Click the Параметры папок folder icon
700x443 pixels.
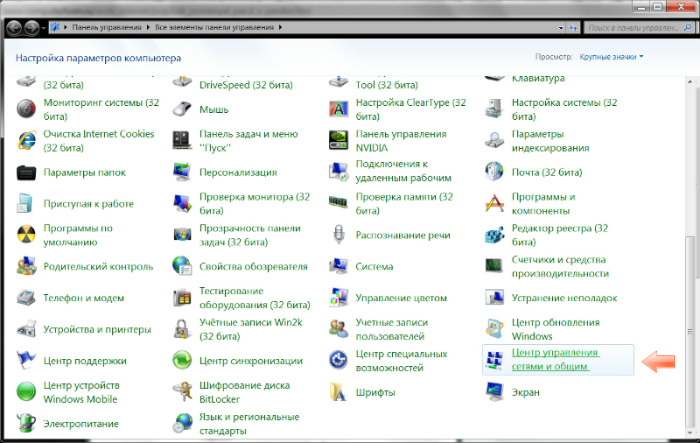coord(26,172)
